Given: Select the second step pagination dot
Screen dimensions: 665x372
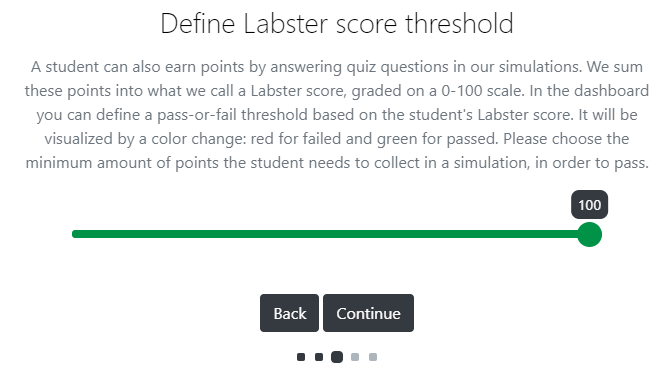Looking at the screenshot, I should coord(319,357).
